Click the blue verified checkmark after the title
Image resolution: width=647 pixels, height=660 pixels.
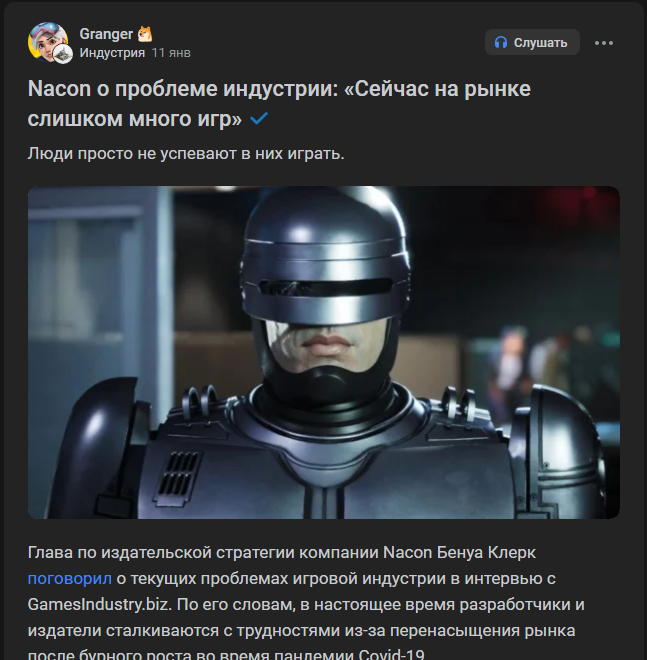pyautogui.click(x=259, y=119)
